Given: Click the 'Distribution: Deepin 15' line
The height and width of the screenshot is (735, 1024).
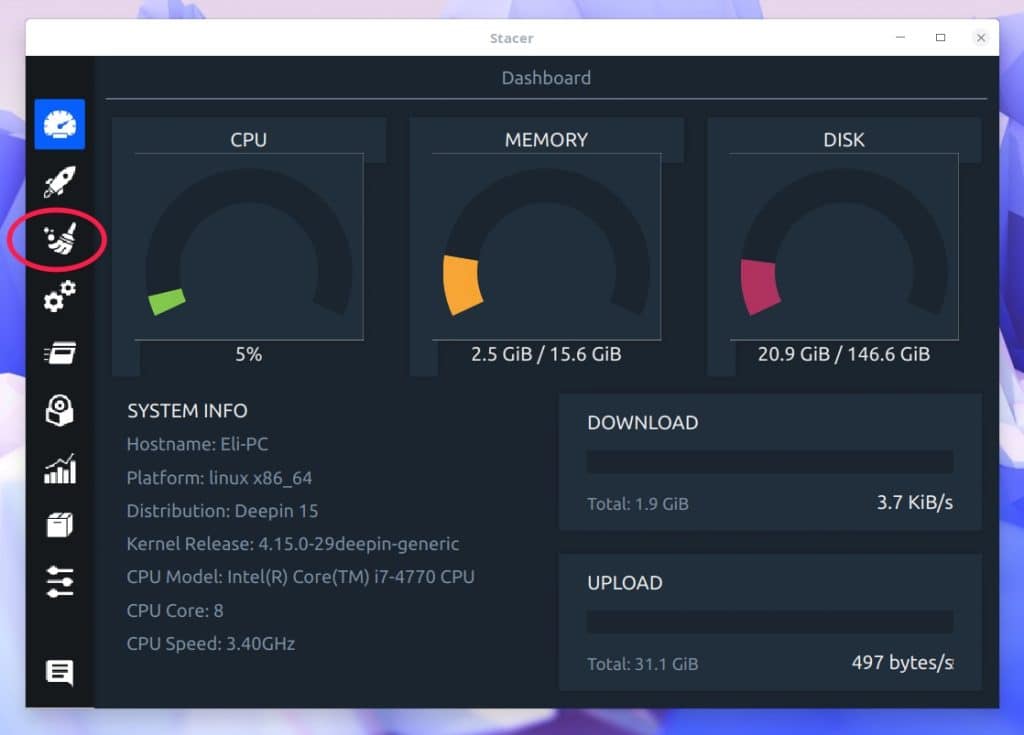Looking at the screenshot, I should 223,511.
